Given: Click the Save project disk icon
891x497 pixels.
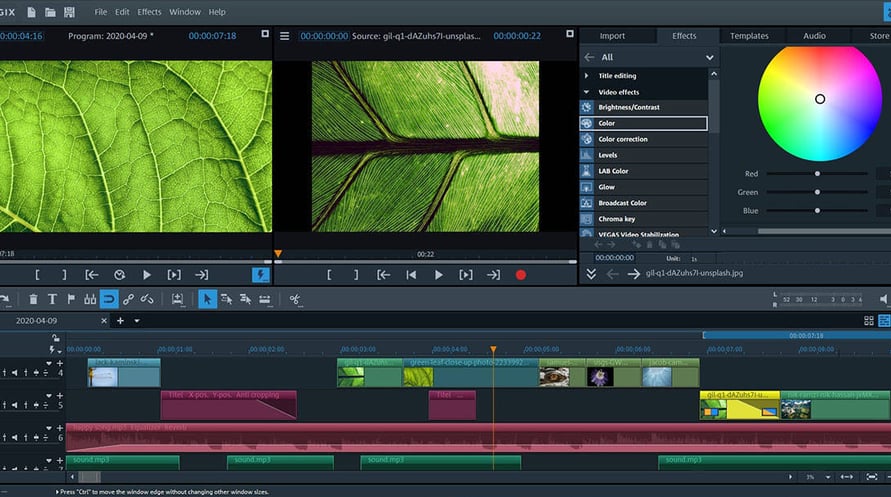Looking at the screenshot, I should click(x=69, y=12).
